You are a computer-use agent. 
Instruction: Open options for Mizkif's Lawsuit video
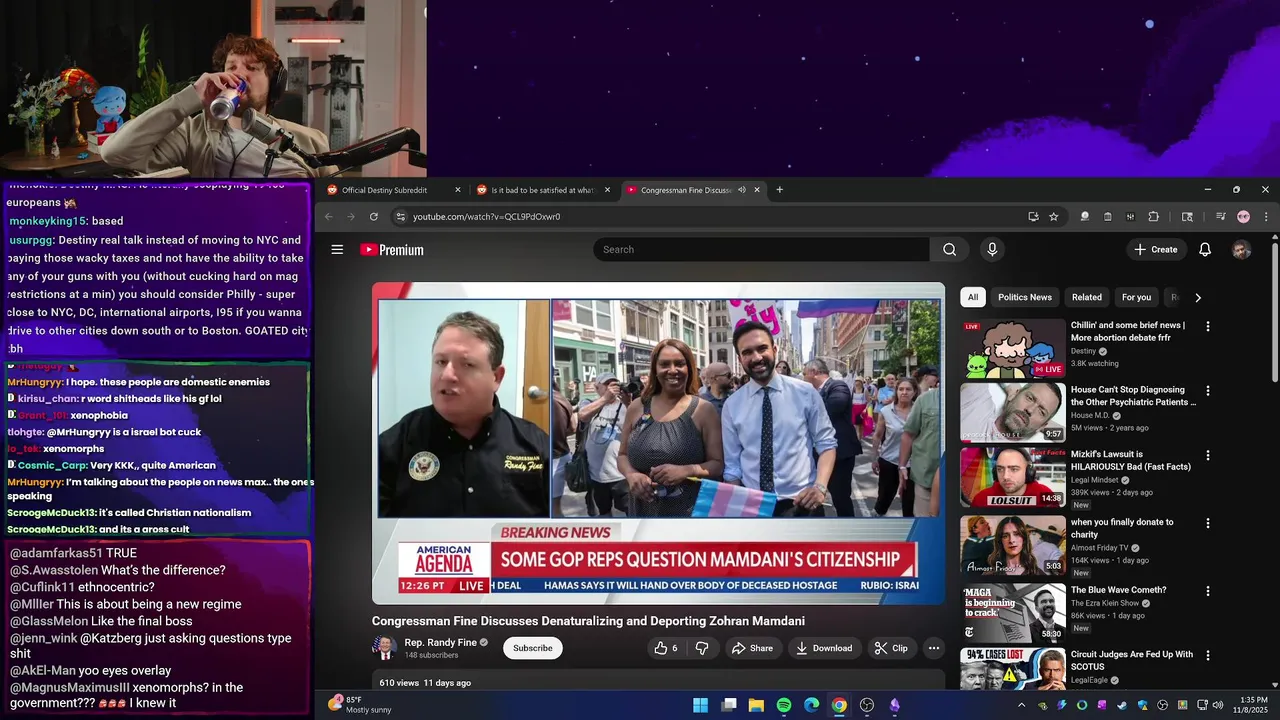pyautogui.click(x=1207, y=455)
